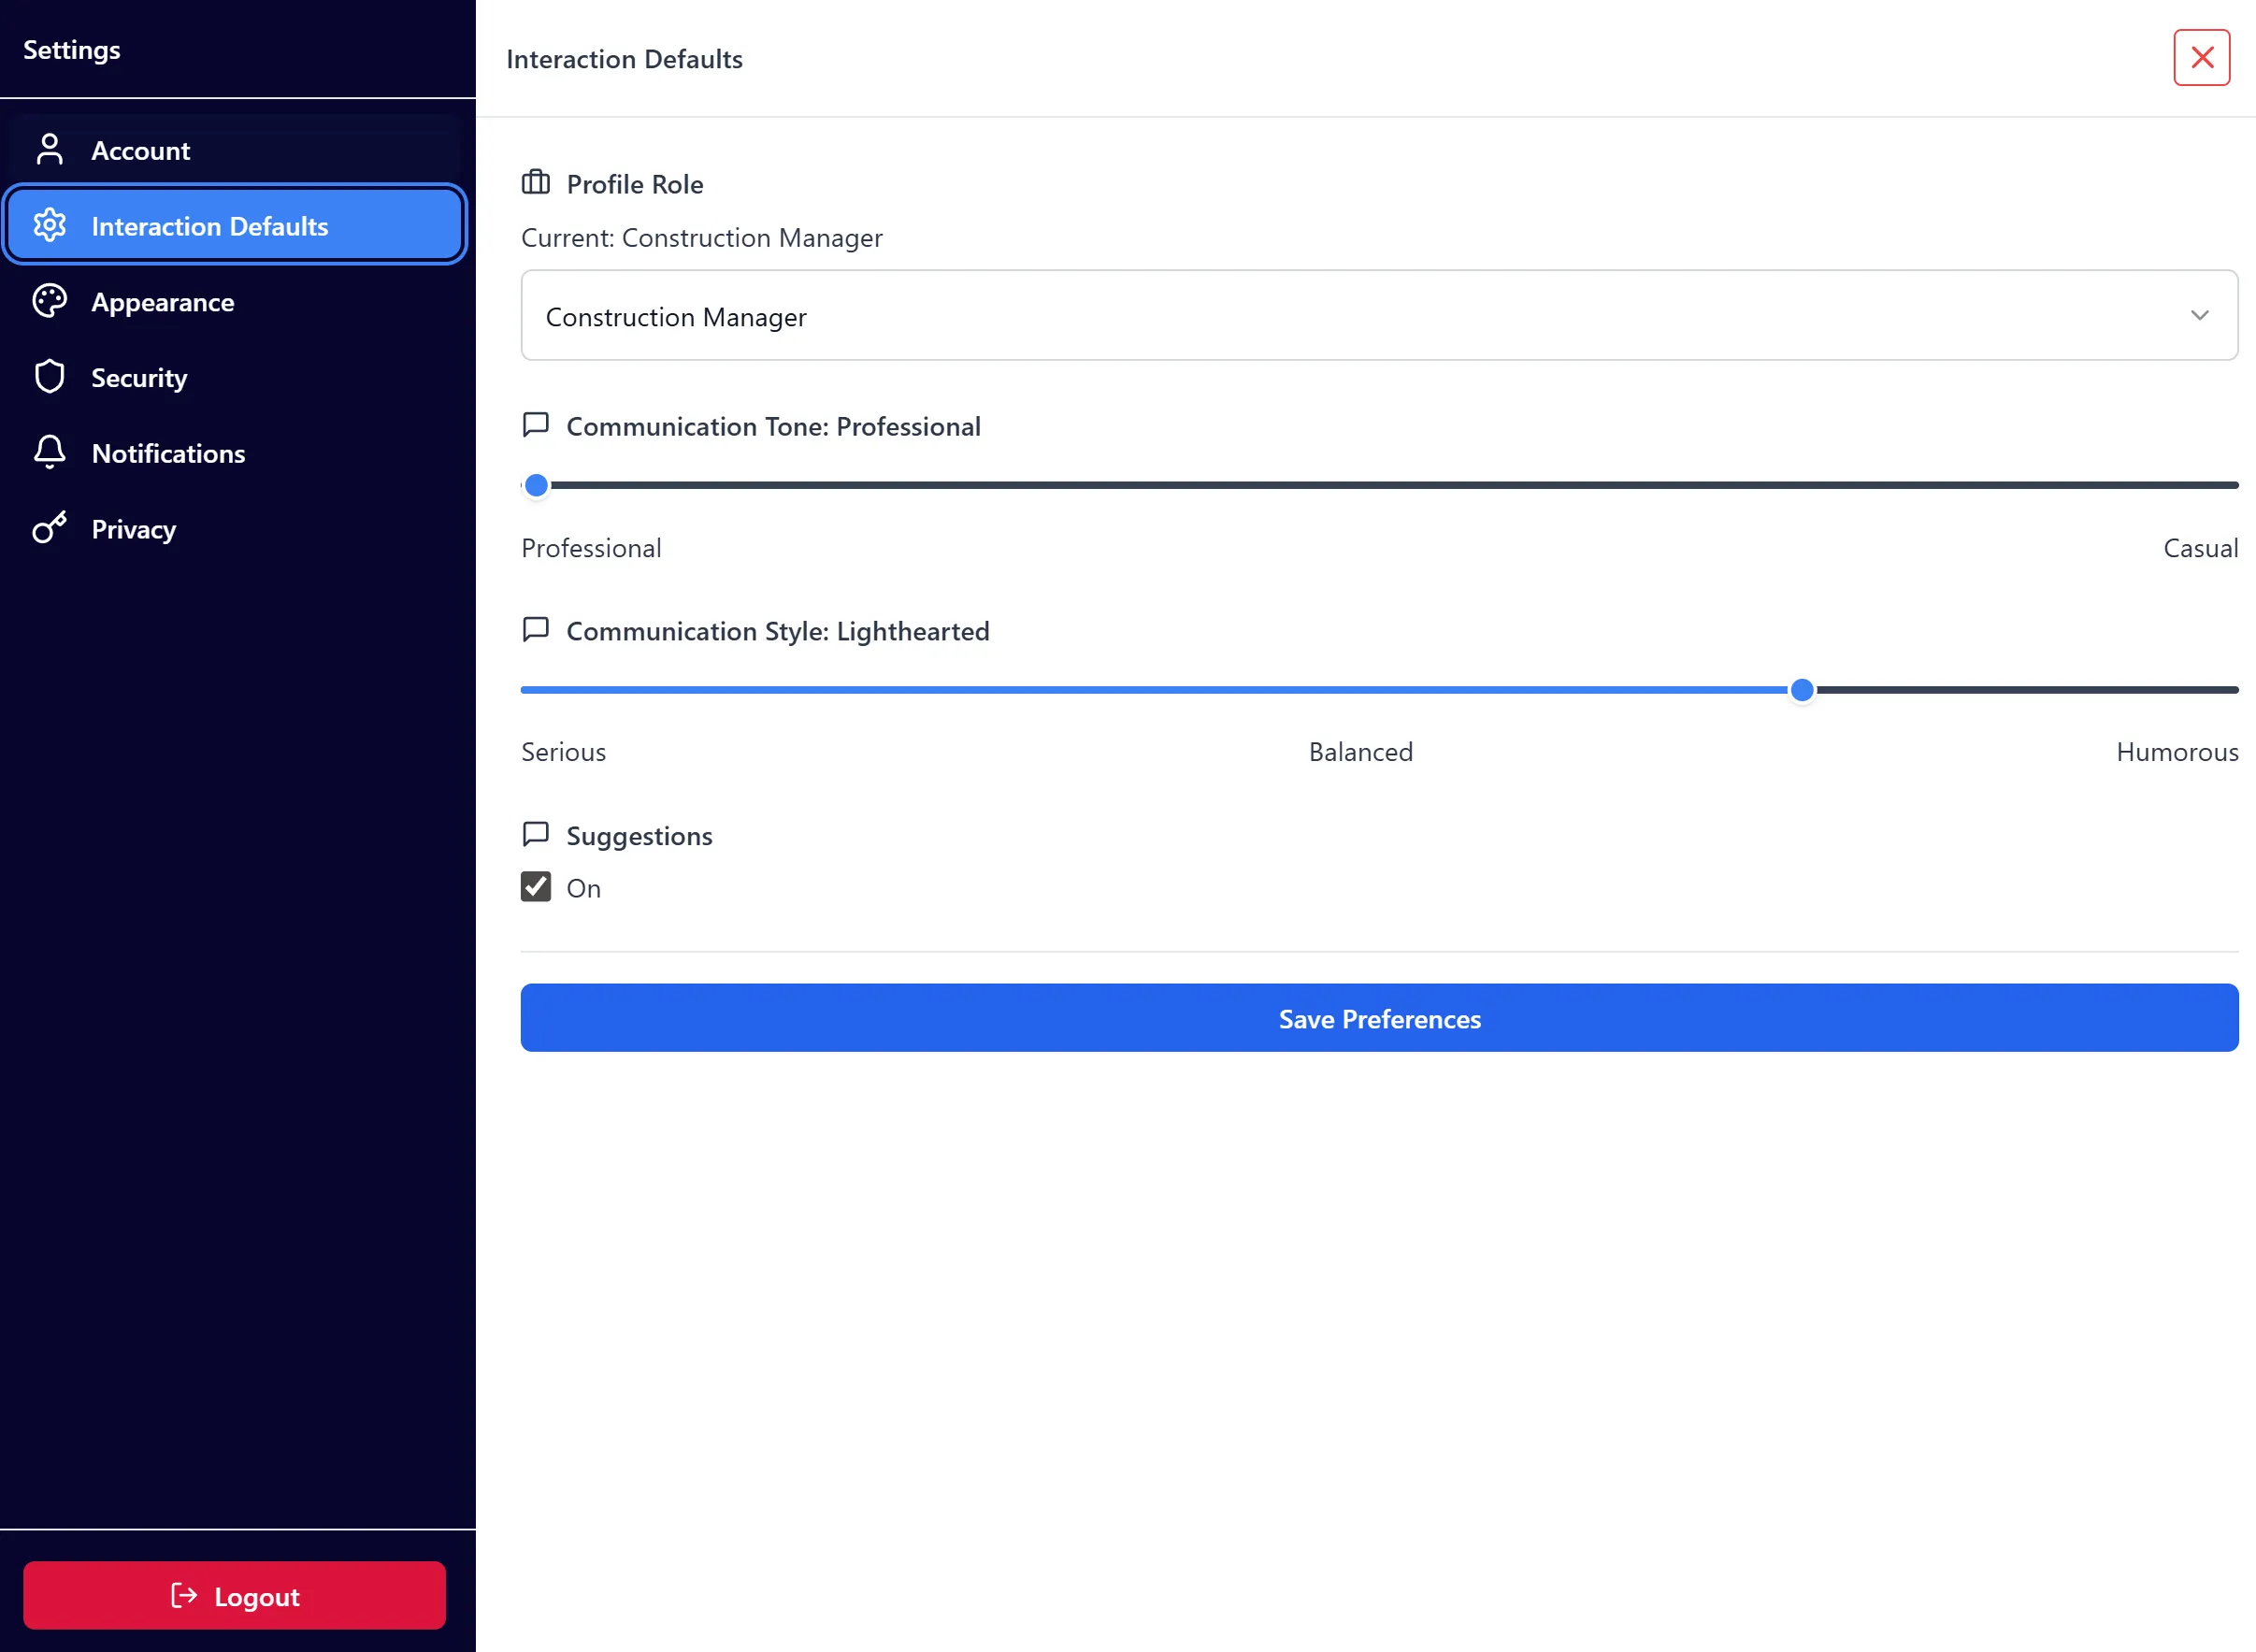Select the Account settings tab
This screenshot has height=1652, width=2256.
tap(141, 149)
